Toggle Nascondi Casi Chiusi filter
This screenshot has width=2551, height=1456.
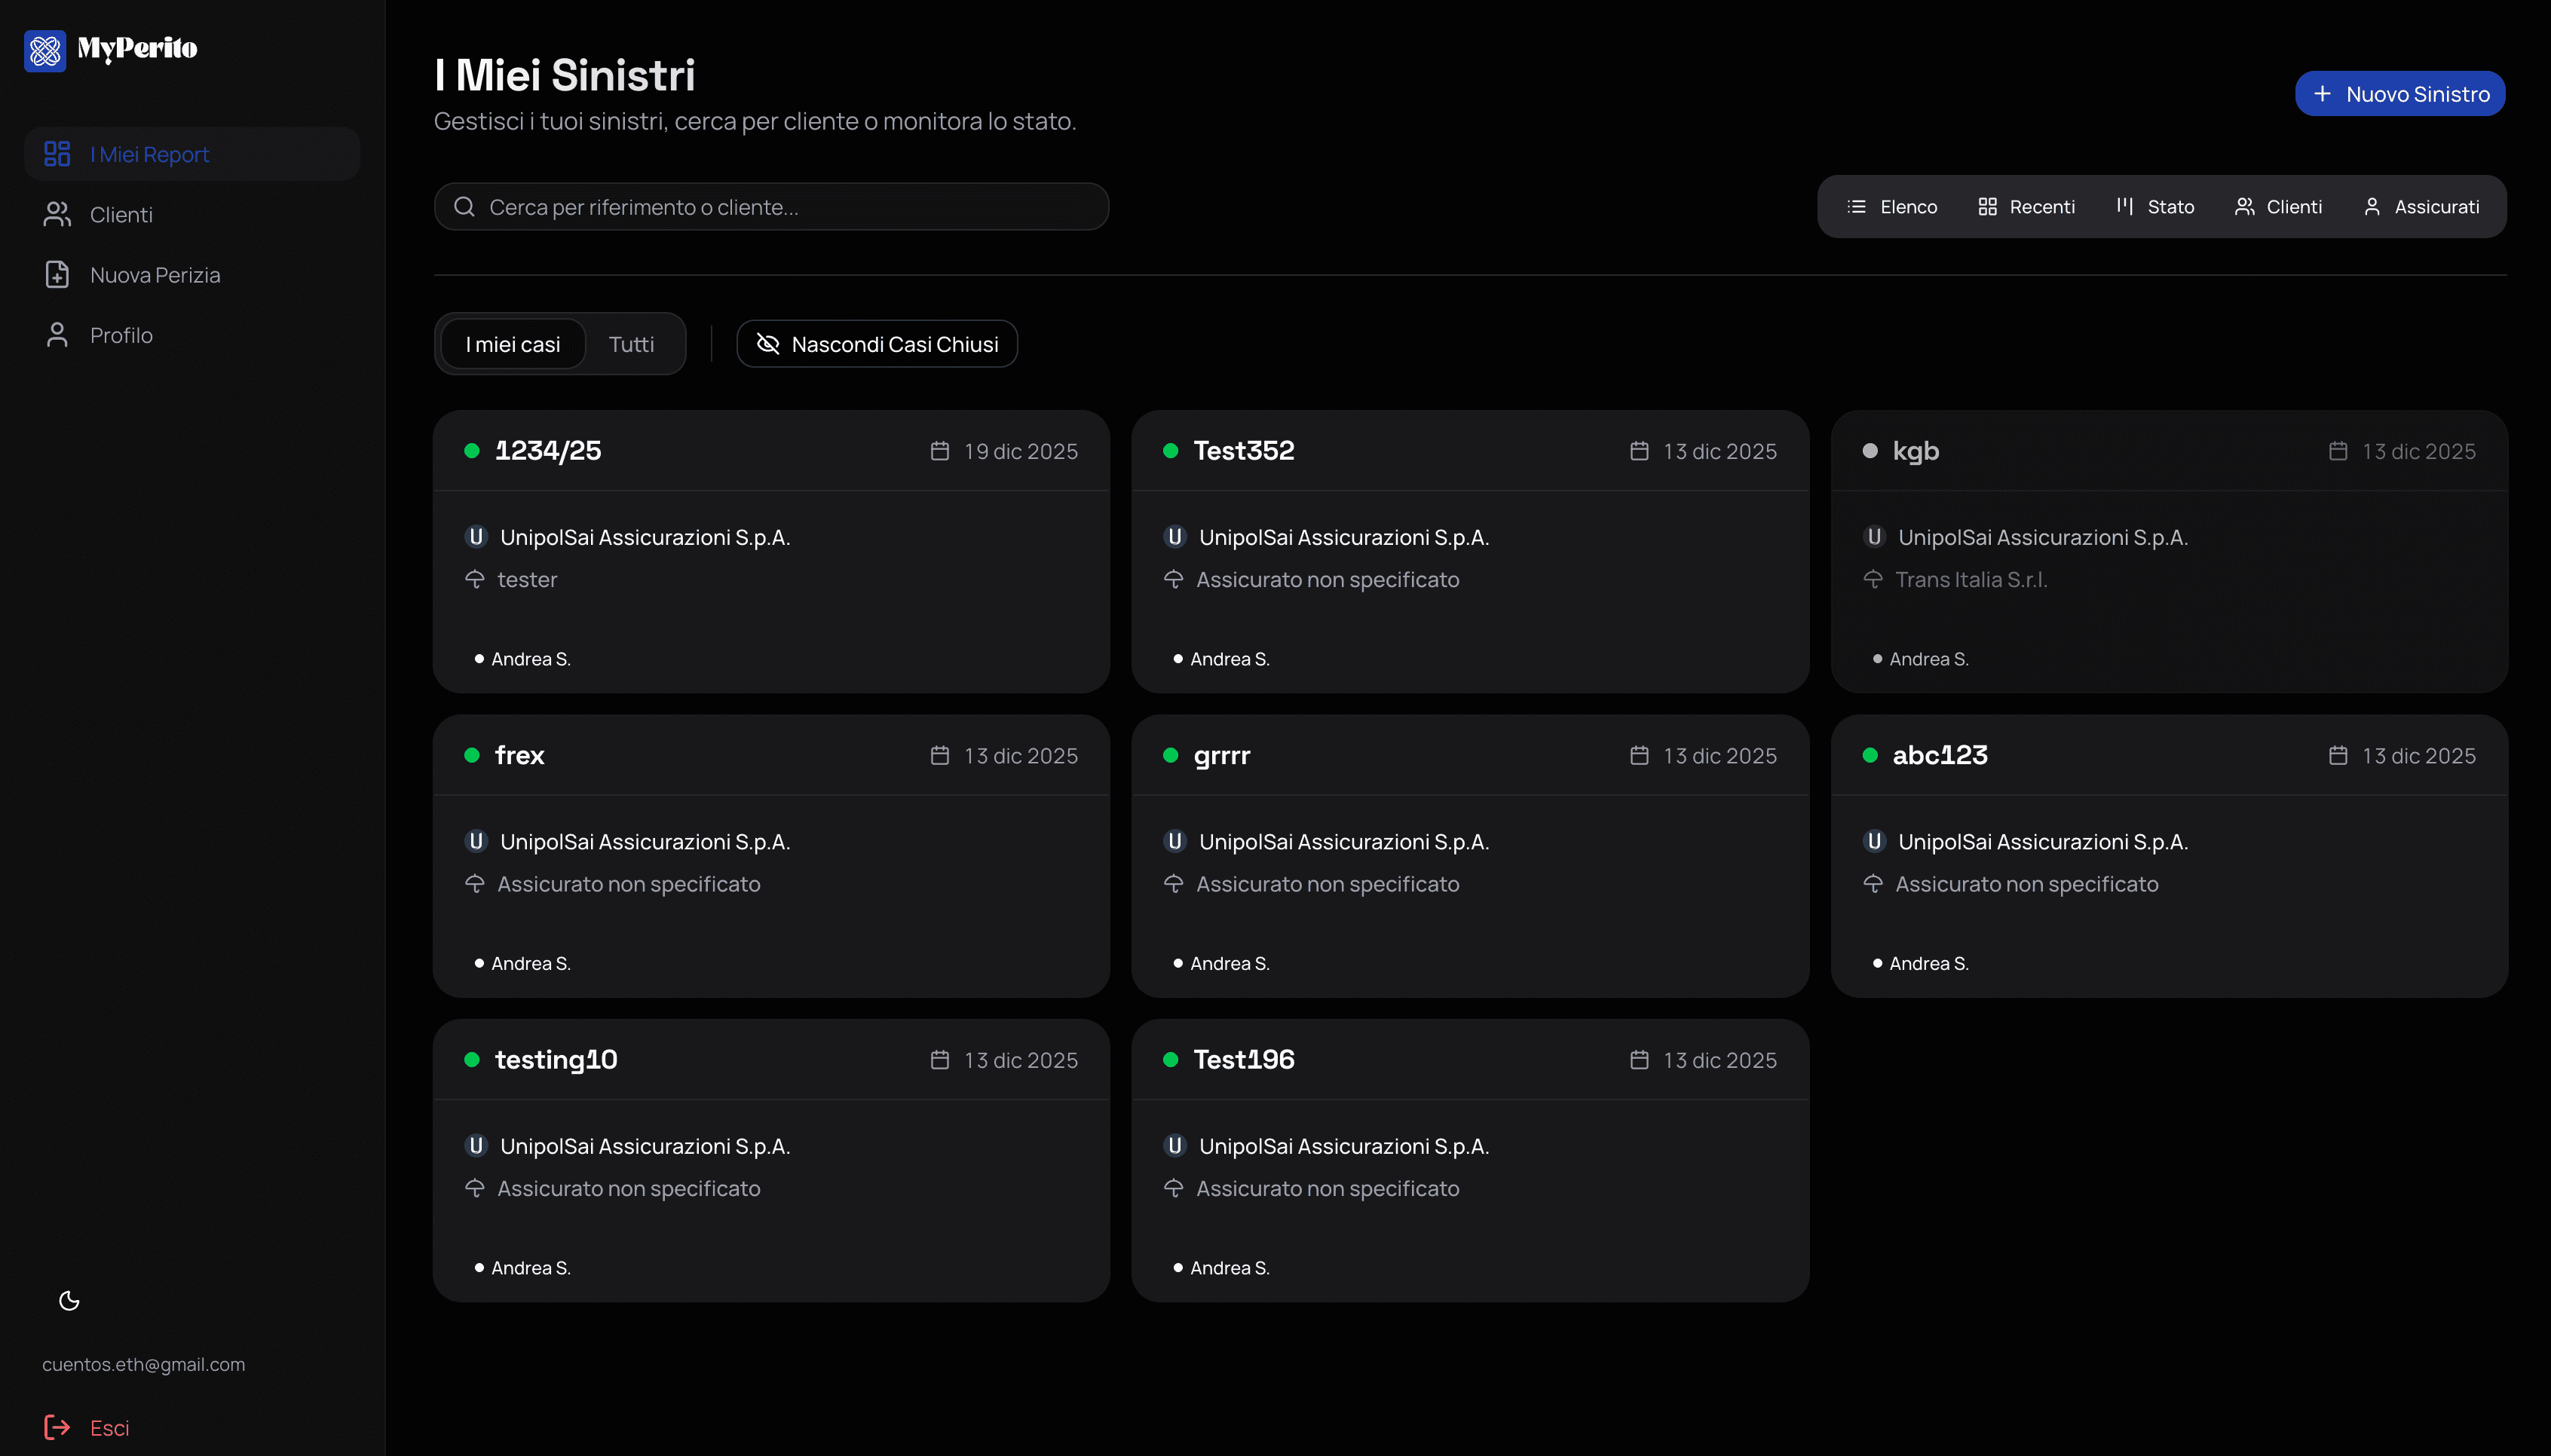[x=877, y=344]
